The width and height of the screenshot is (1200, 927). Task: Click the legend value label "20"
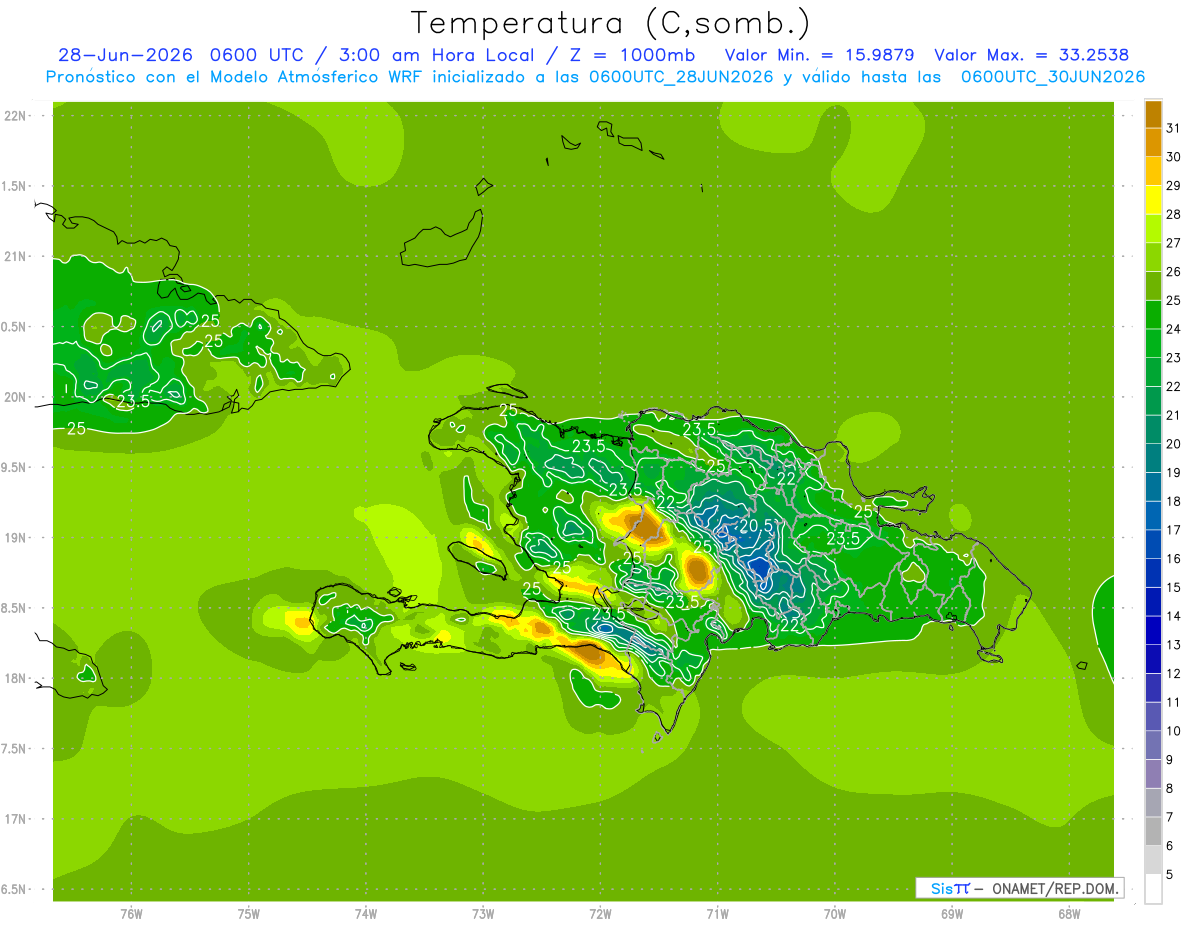click(1174, 444)
